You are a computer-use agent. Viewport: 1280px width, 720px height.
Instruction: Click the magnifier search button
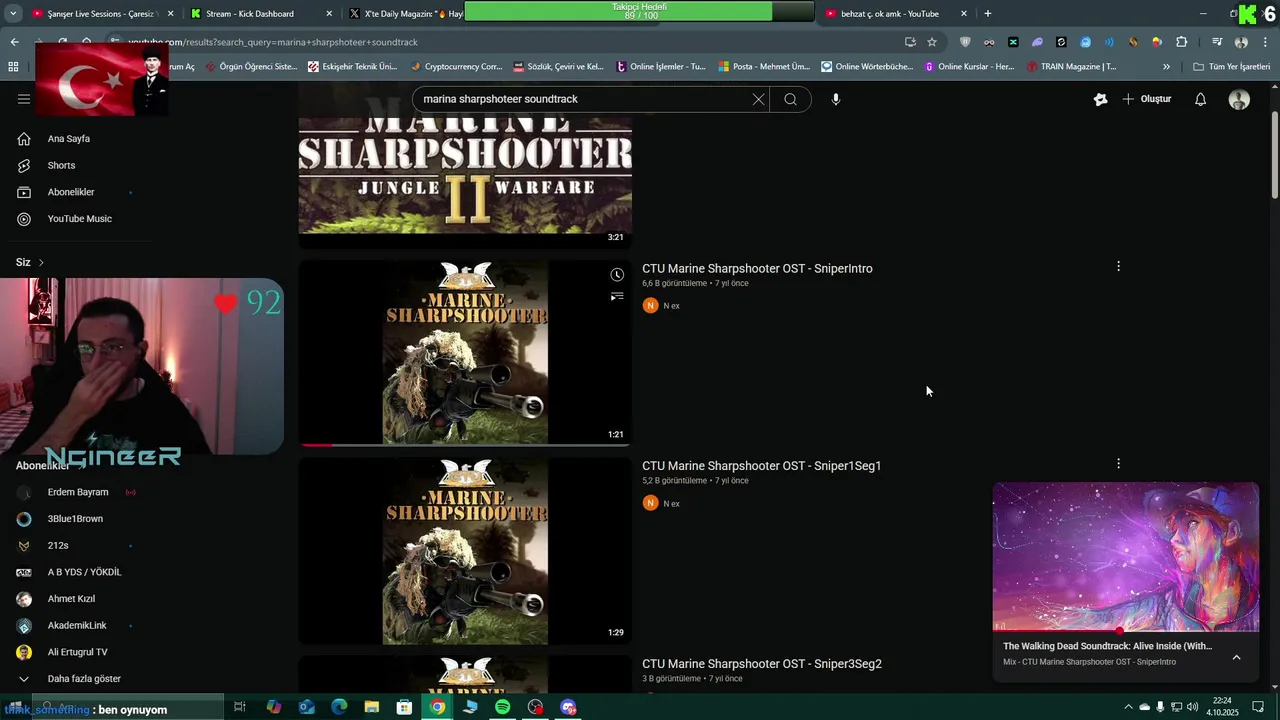click(790, 99)
